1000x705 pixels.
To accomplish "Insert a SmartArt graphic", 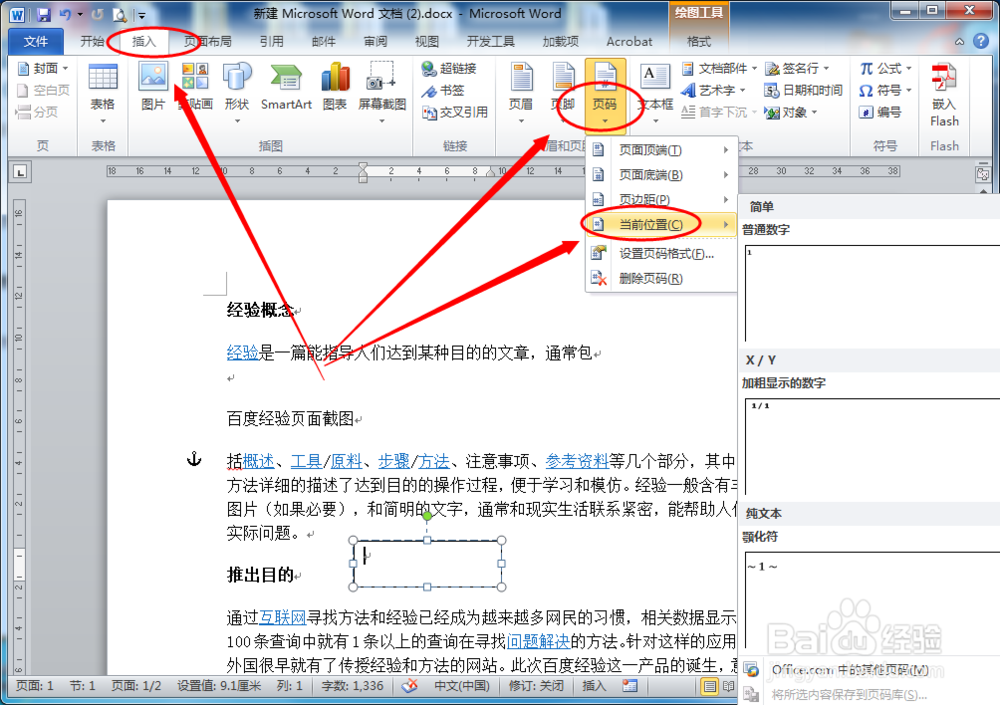I will click(286, 87).
